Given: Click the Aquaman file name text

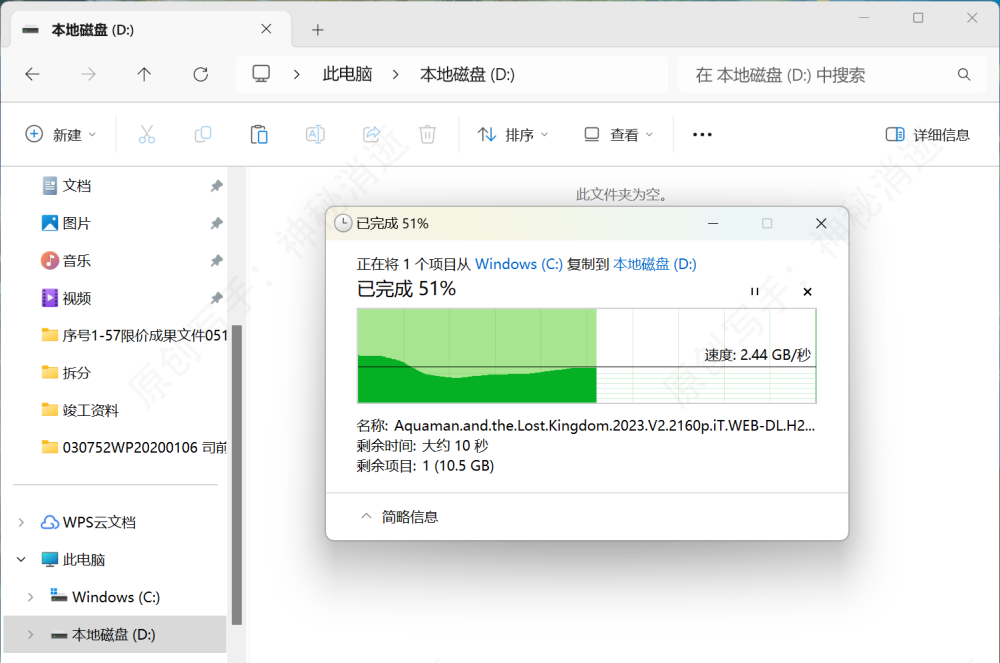Looking at the screenshot, I should [x=604, y=425].
